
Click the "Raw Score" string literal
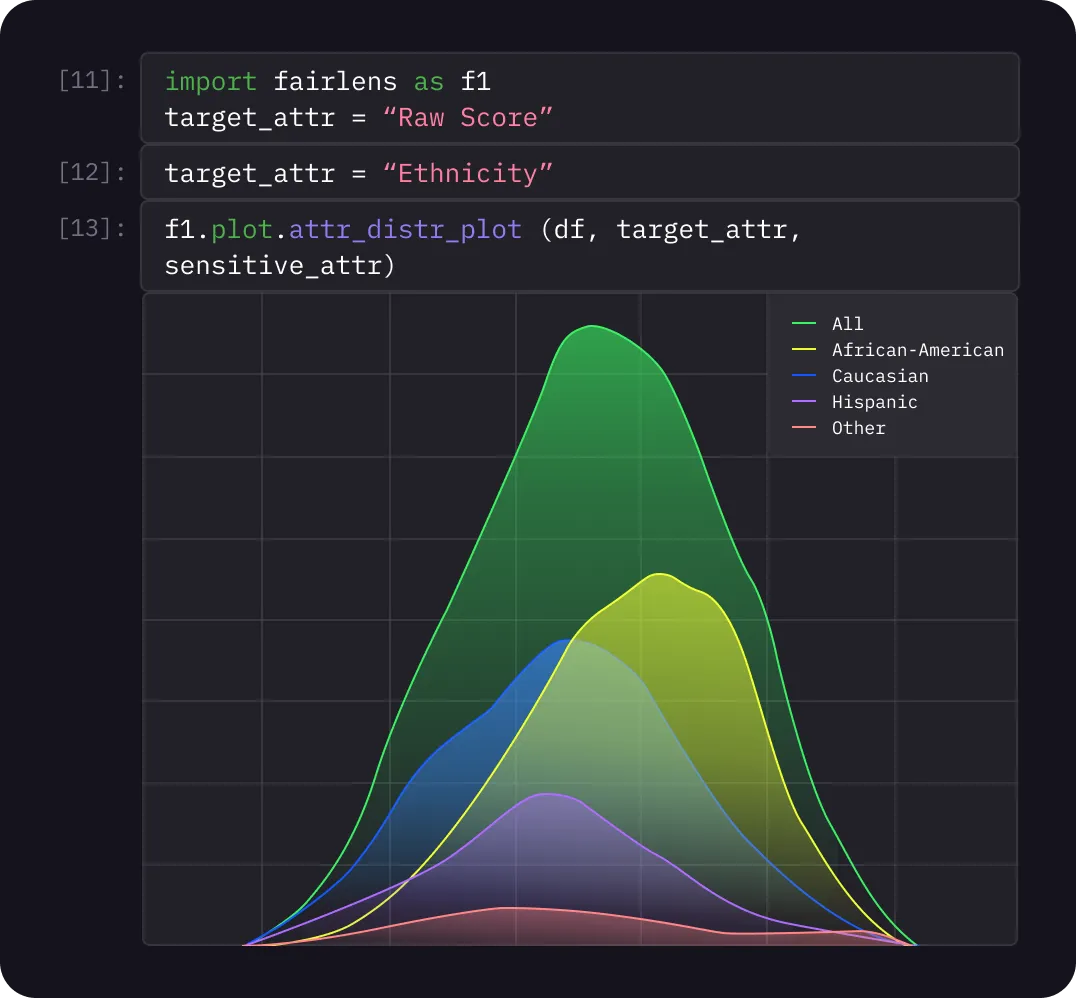(466, 117)
